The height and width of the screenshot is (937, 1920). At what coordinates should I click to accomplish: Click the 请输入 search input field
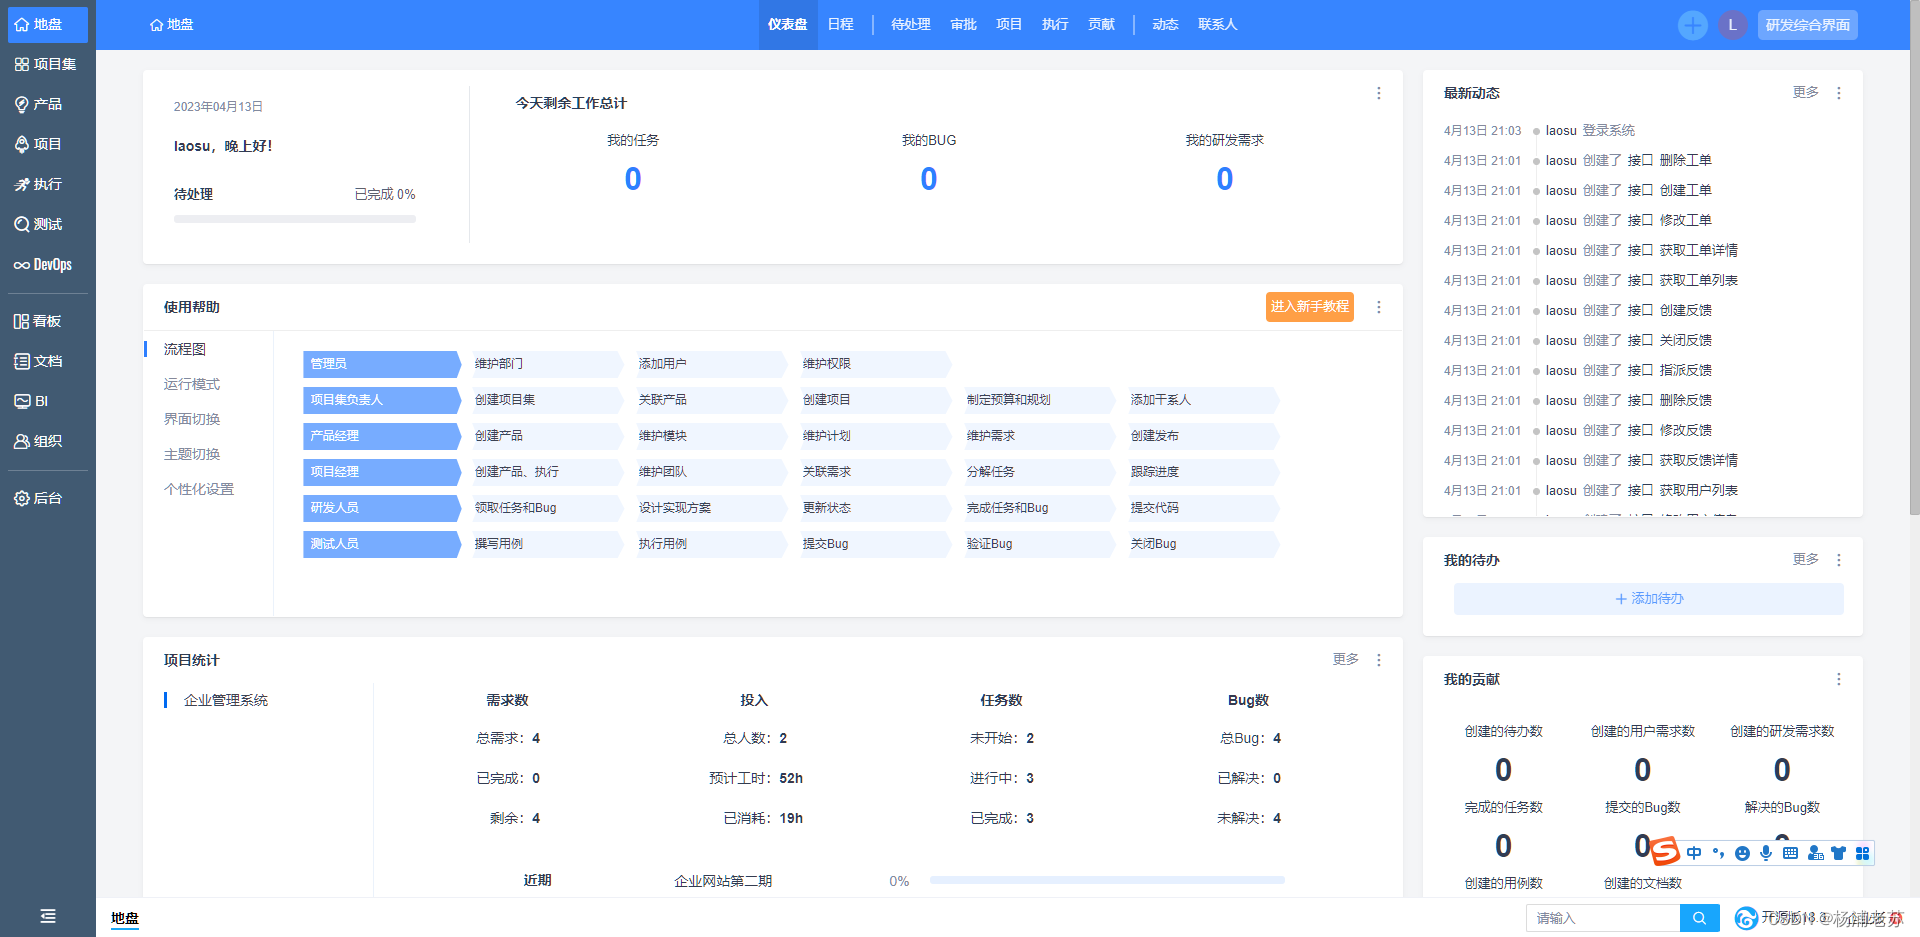(1602, 918)
